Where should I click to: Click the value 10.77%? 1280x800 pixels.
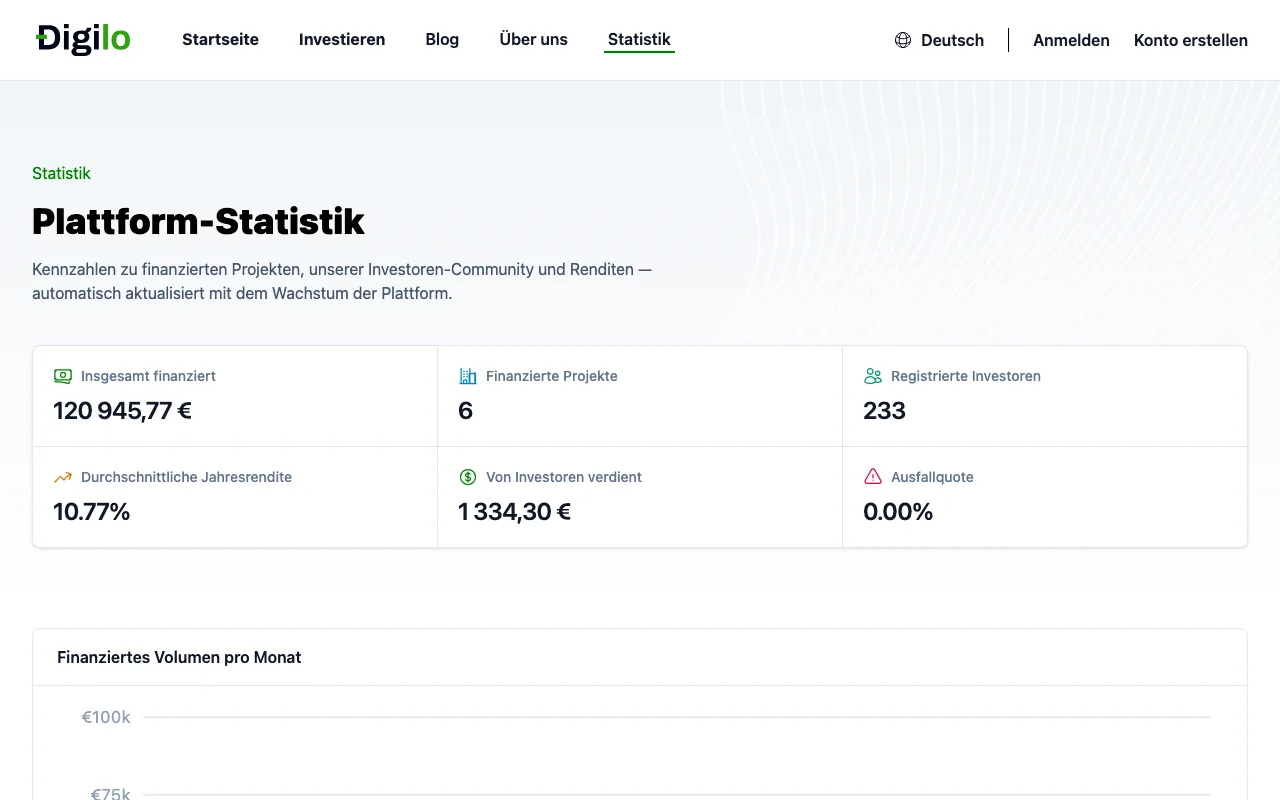click(92, 511)
